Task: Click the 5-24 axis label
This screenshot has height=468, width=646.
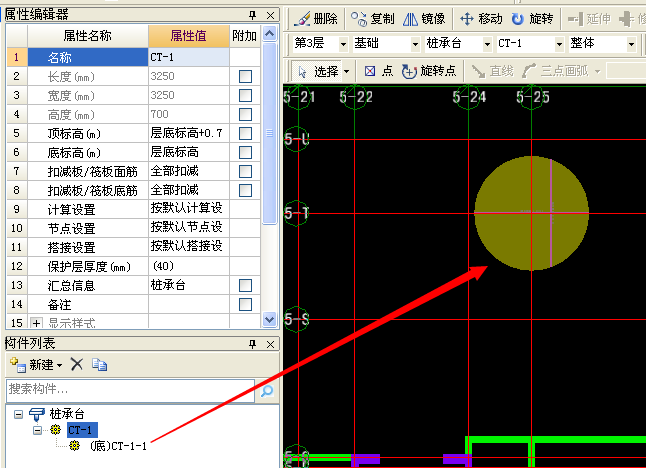Action: pyautogui.click(x=469, y=97)
